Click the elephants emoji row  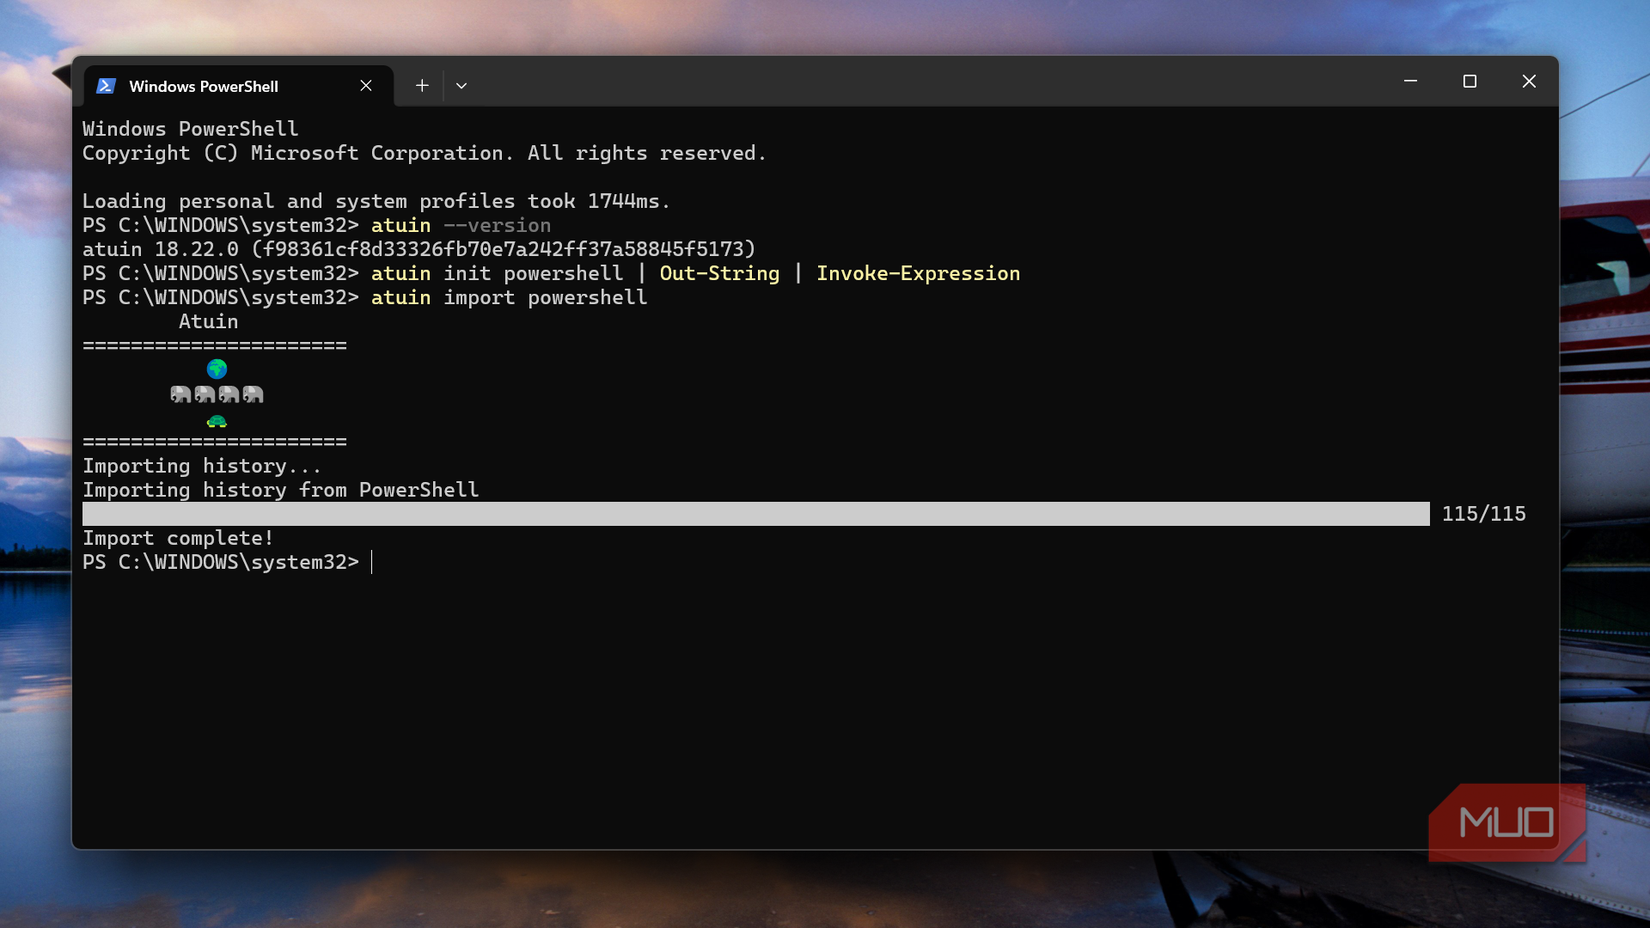pyautogui.click(x=217, y=394)
